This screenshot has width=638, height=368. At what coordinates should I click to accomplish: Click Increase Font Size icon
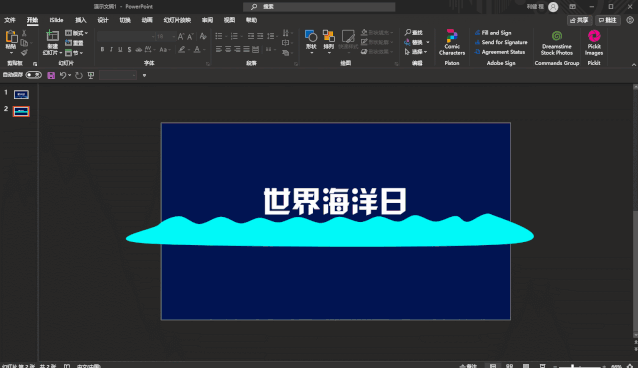tap(181, 37)
